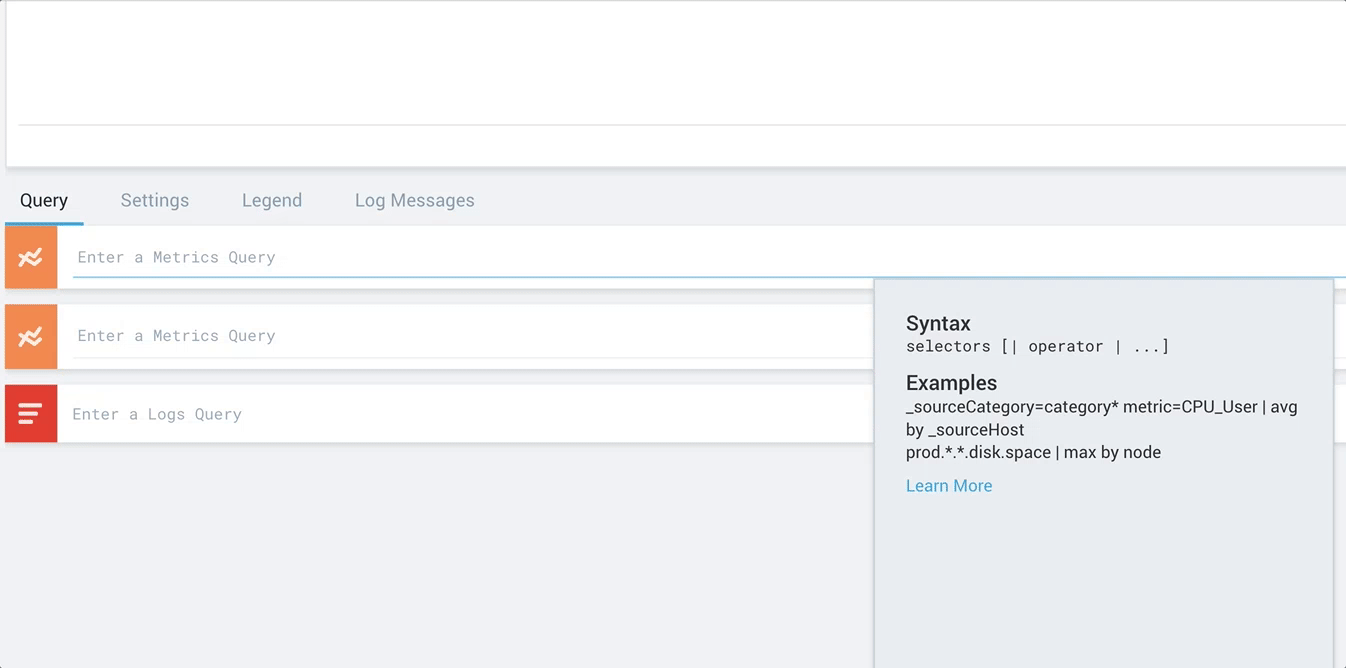Select the Query tab
The width and height of the screenshot is (1346, 668).
coord(44,200)
